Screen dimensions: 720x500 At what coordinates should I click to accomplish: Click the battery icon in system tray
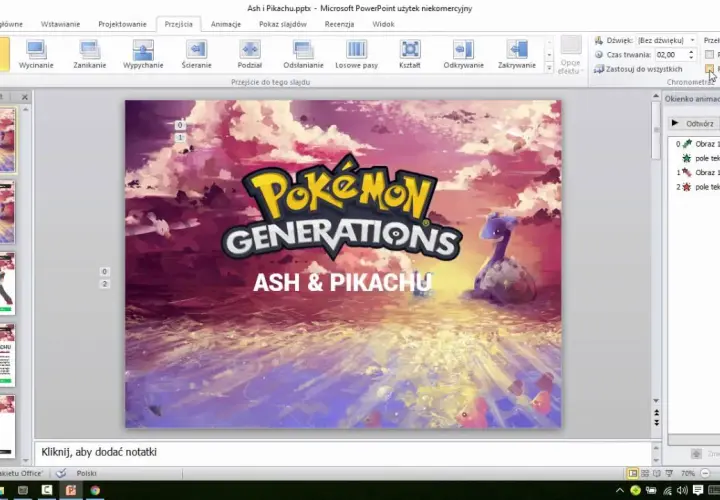651,490
